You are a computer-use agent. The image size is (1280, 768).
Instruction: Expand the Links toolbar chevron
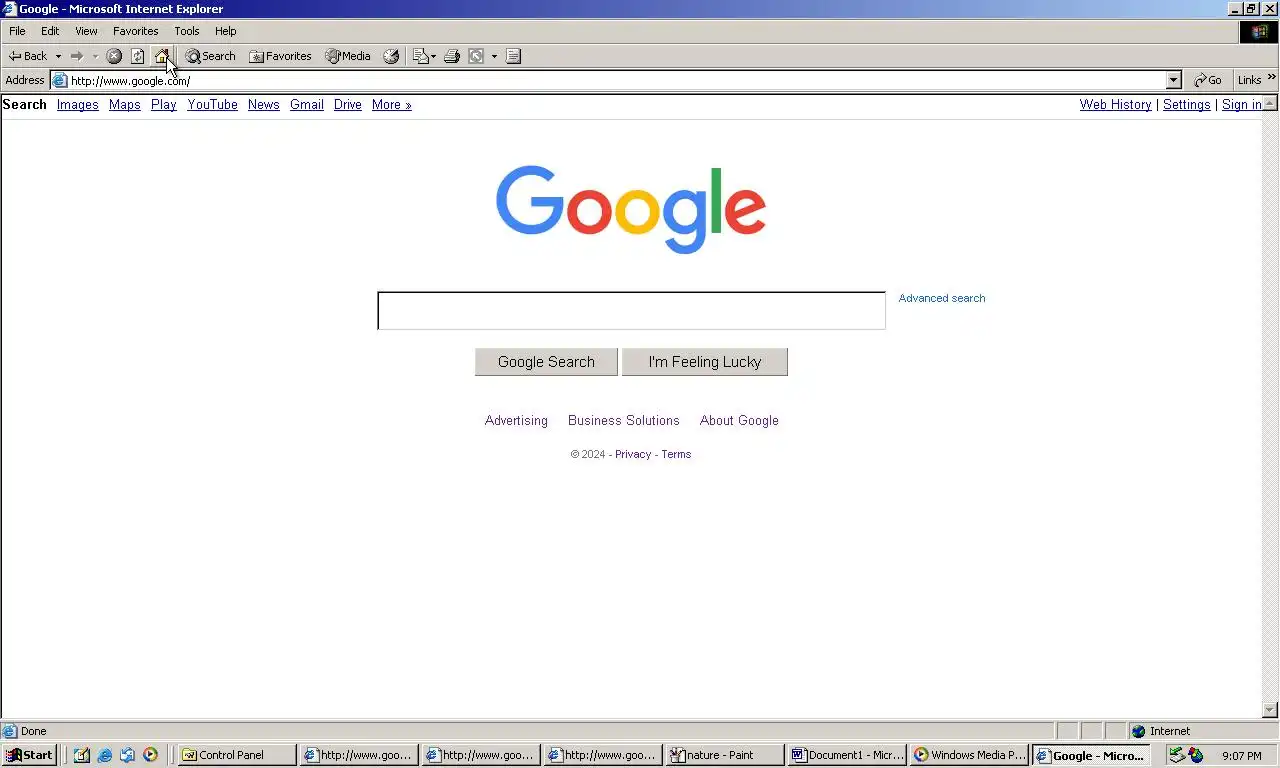(1272, 78)
